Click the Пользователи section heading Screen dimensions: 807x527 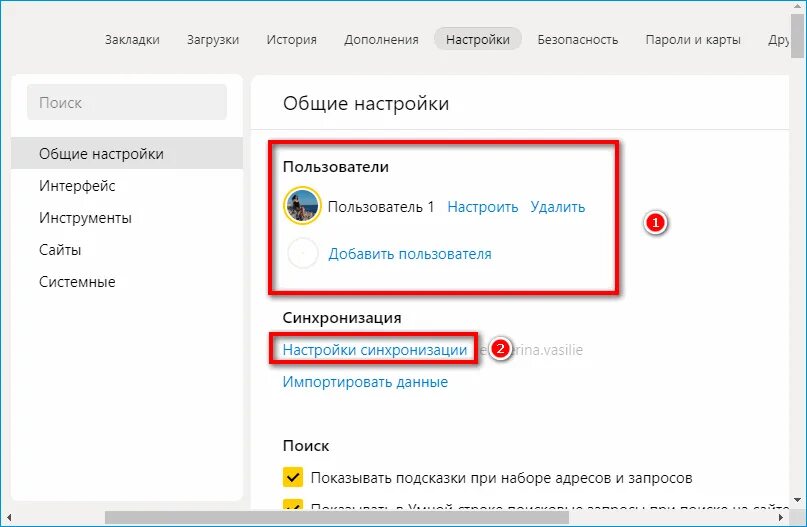pyautogui.click(x=336, y=167)
